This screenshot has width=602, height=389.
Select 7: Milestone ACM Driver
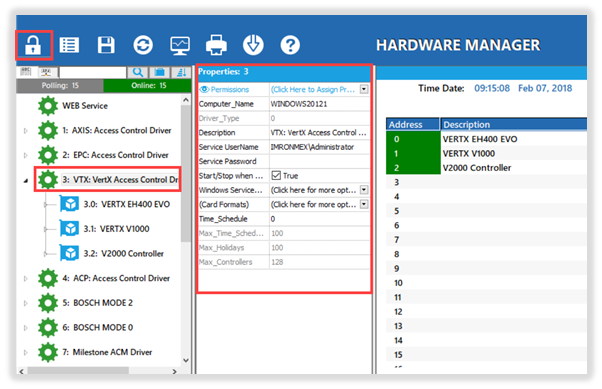coord(107,352)
